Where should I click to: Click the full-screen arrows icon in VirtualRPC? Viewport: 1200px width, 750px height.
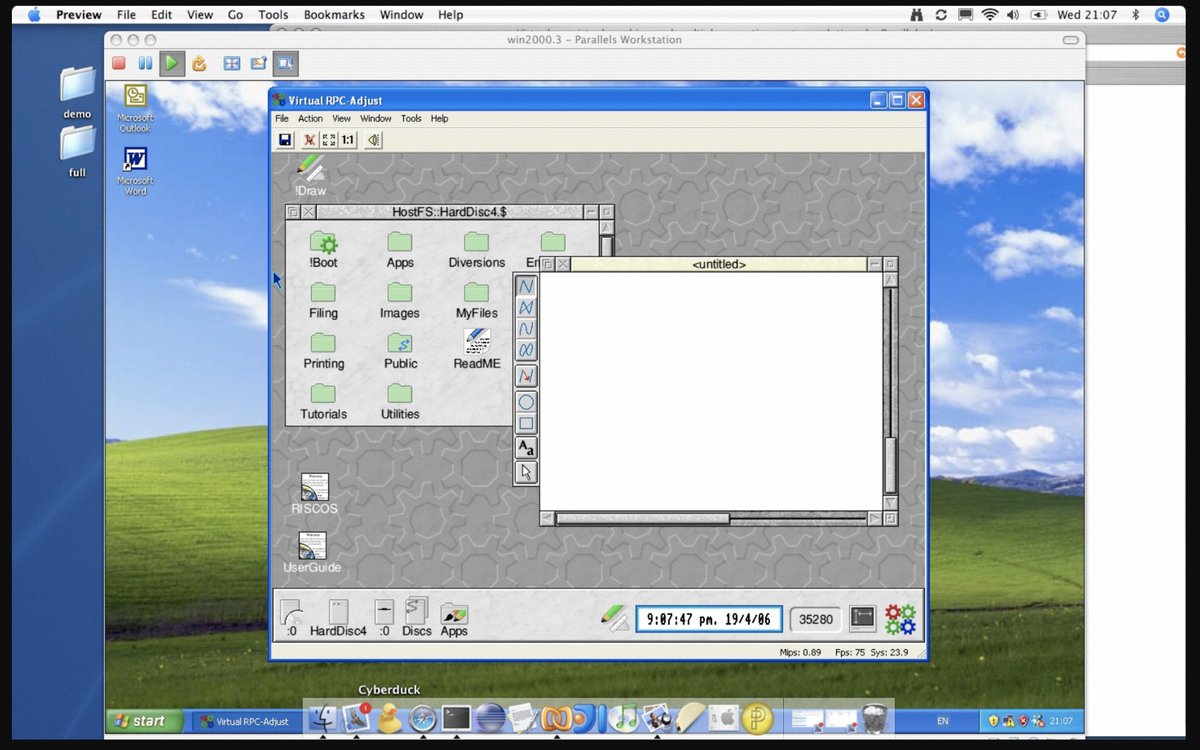point(329,140)
